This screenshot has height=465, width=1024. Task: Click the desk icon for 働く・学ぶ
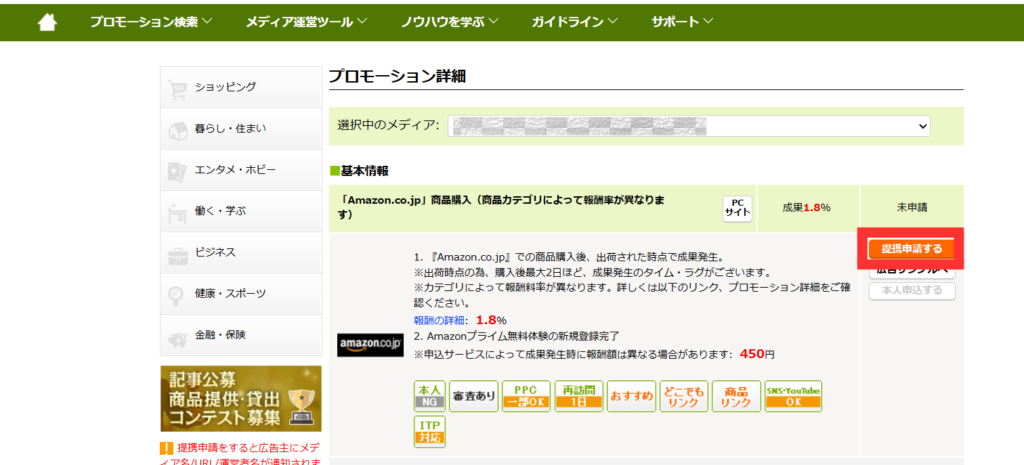178,213
